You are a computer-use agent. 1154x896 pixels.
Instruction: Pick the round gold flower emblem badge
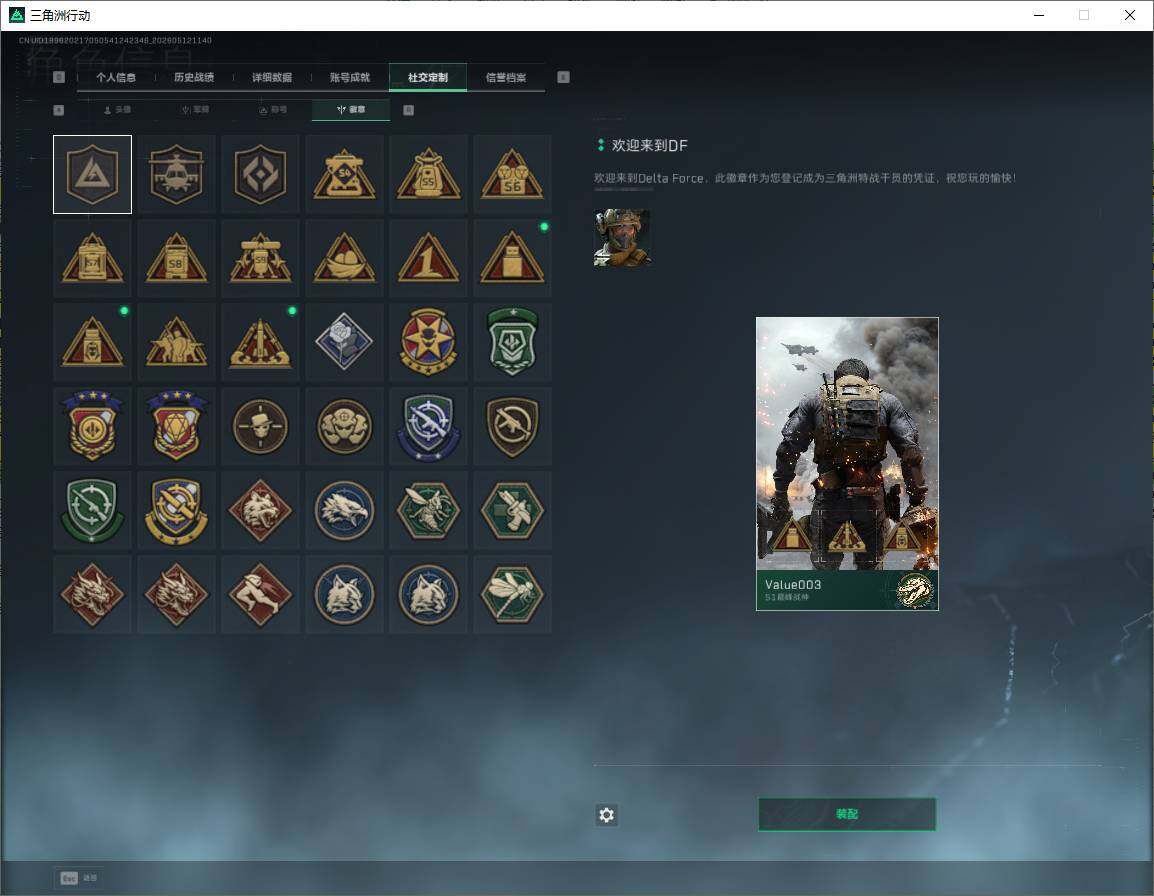click(x=344, y=426)
